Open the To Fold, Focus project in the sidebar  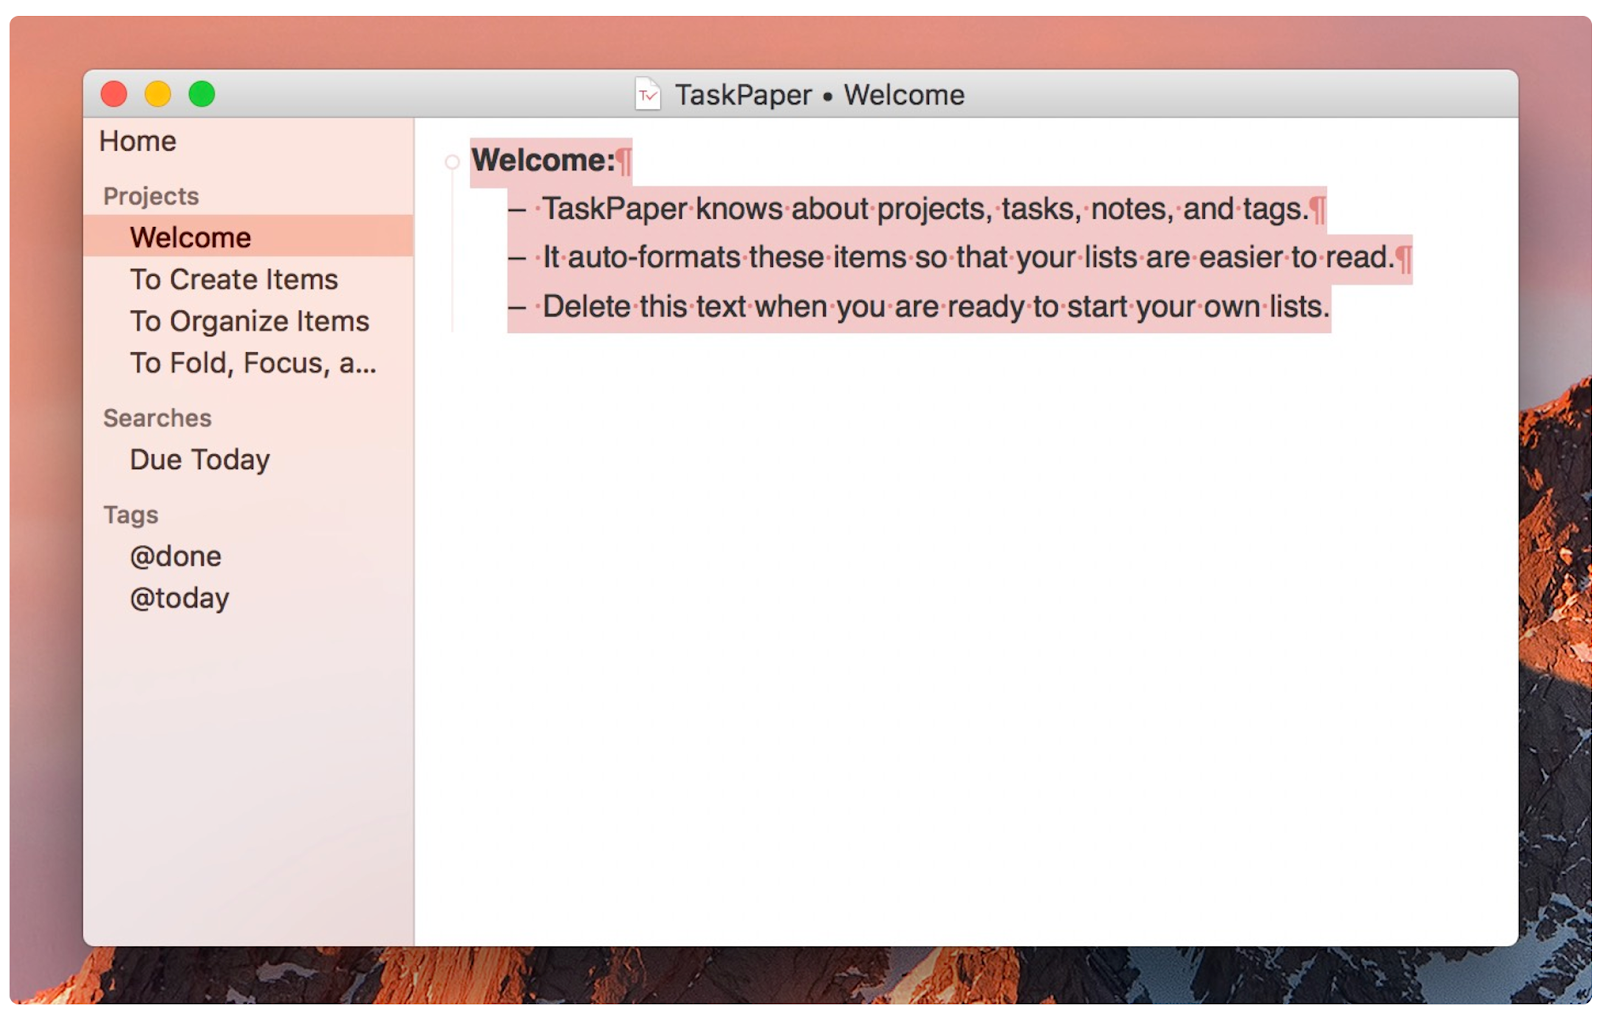click(253, 363)
